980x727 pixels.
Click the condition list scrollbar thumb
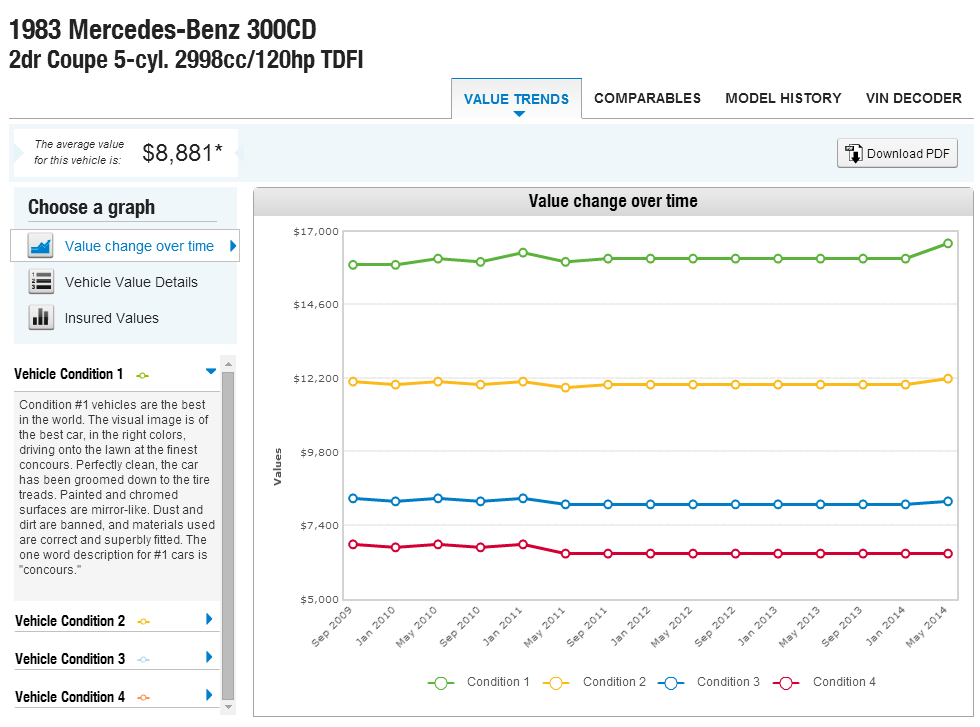[228, 536]
